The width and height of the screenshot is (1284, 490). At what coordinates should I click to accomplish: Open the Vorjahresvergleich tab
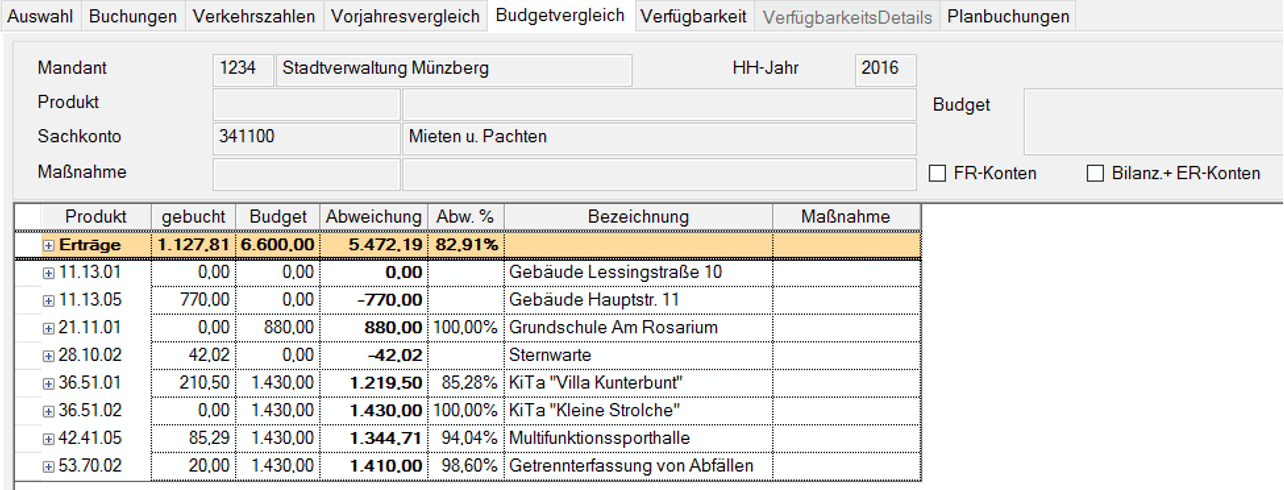405,17
